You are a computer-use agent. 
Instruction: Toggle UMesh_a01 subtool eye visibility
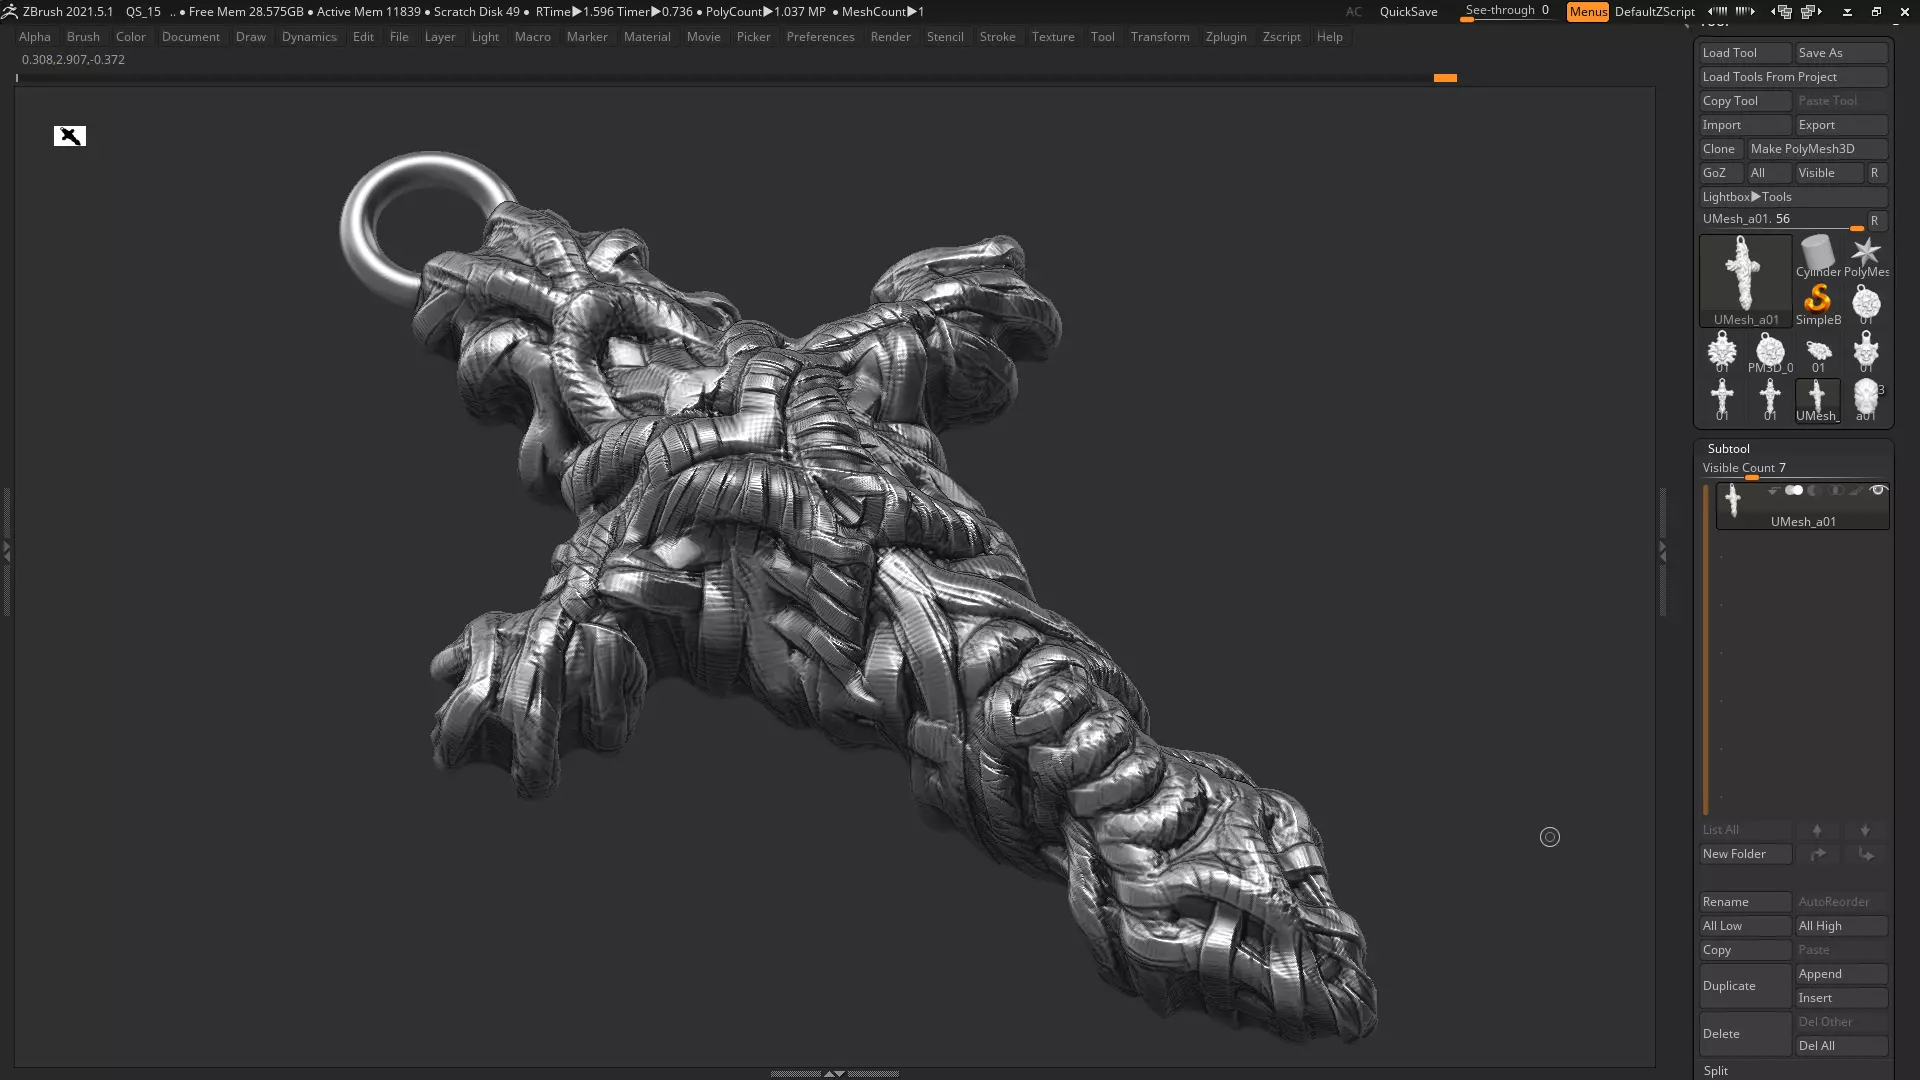(x=1877, y=490)
